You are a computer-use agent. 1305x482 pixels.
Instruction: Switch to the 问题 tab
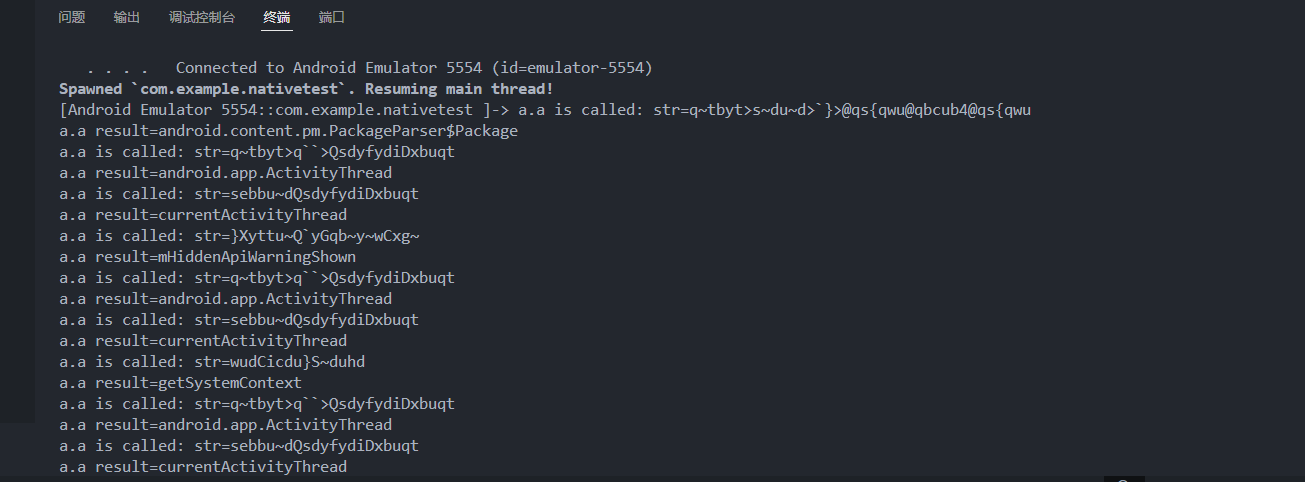(x=72, y=18)
